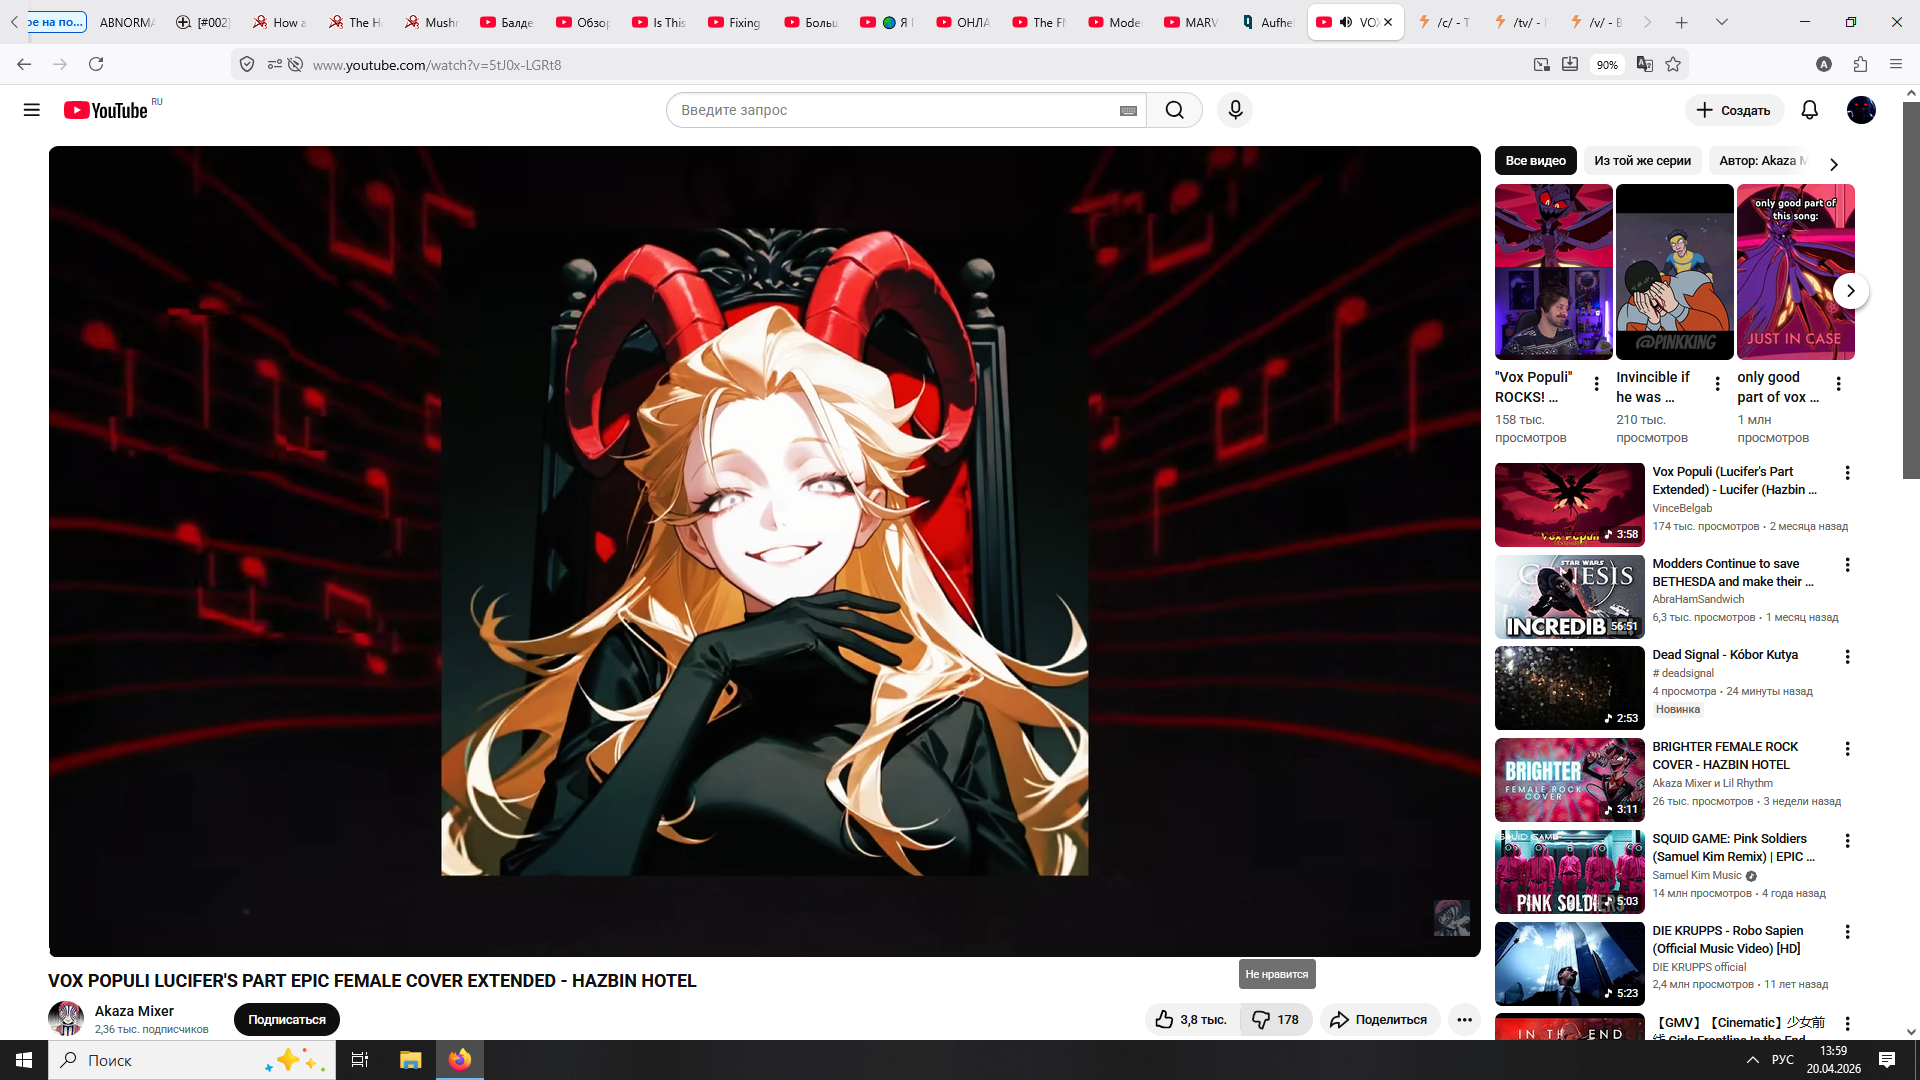Image resolution: width=1920 pixels, height=1080 pixels.
Task: Switch to the Fixing browser tab
Action: 734,22
